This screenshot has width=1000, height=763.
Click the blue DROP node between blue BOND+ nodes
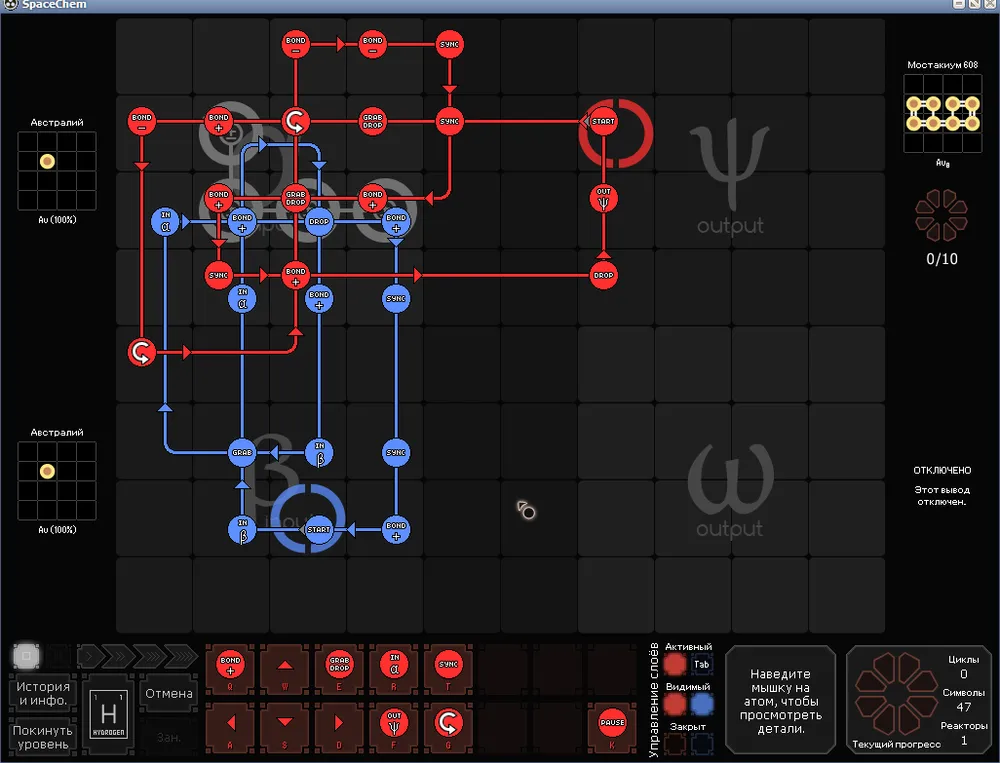319,221
